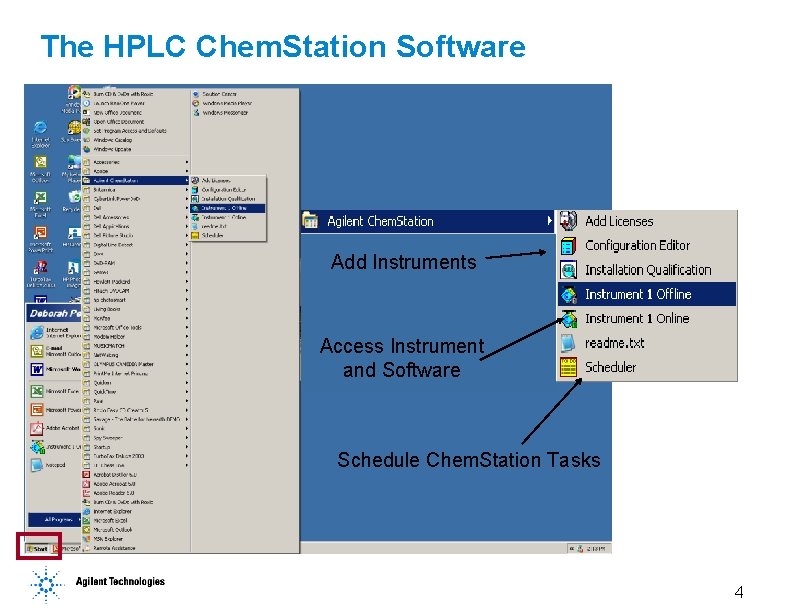Open Microsoft Office Tools folder entry
Viewport: 792px width, 612px height.
point(136,327)
